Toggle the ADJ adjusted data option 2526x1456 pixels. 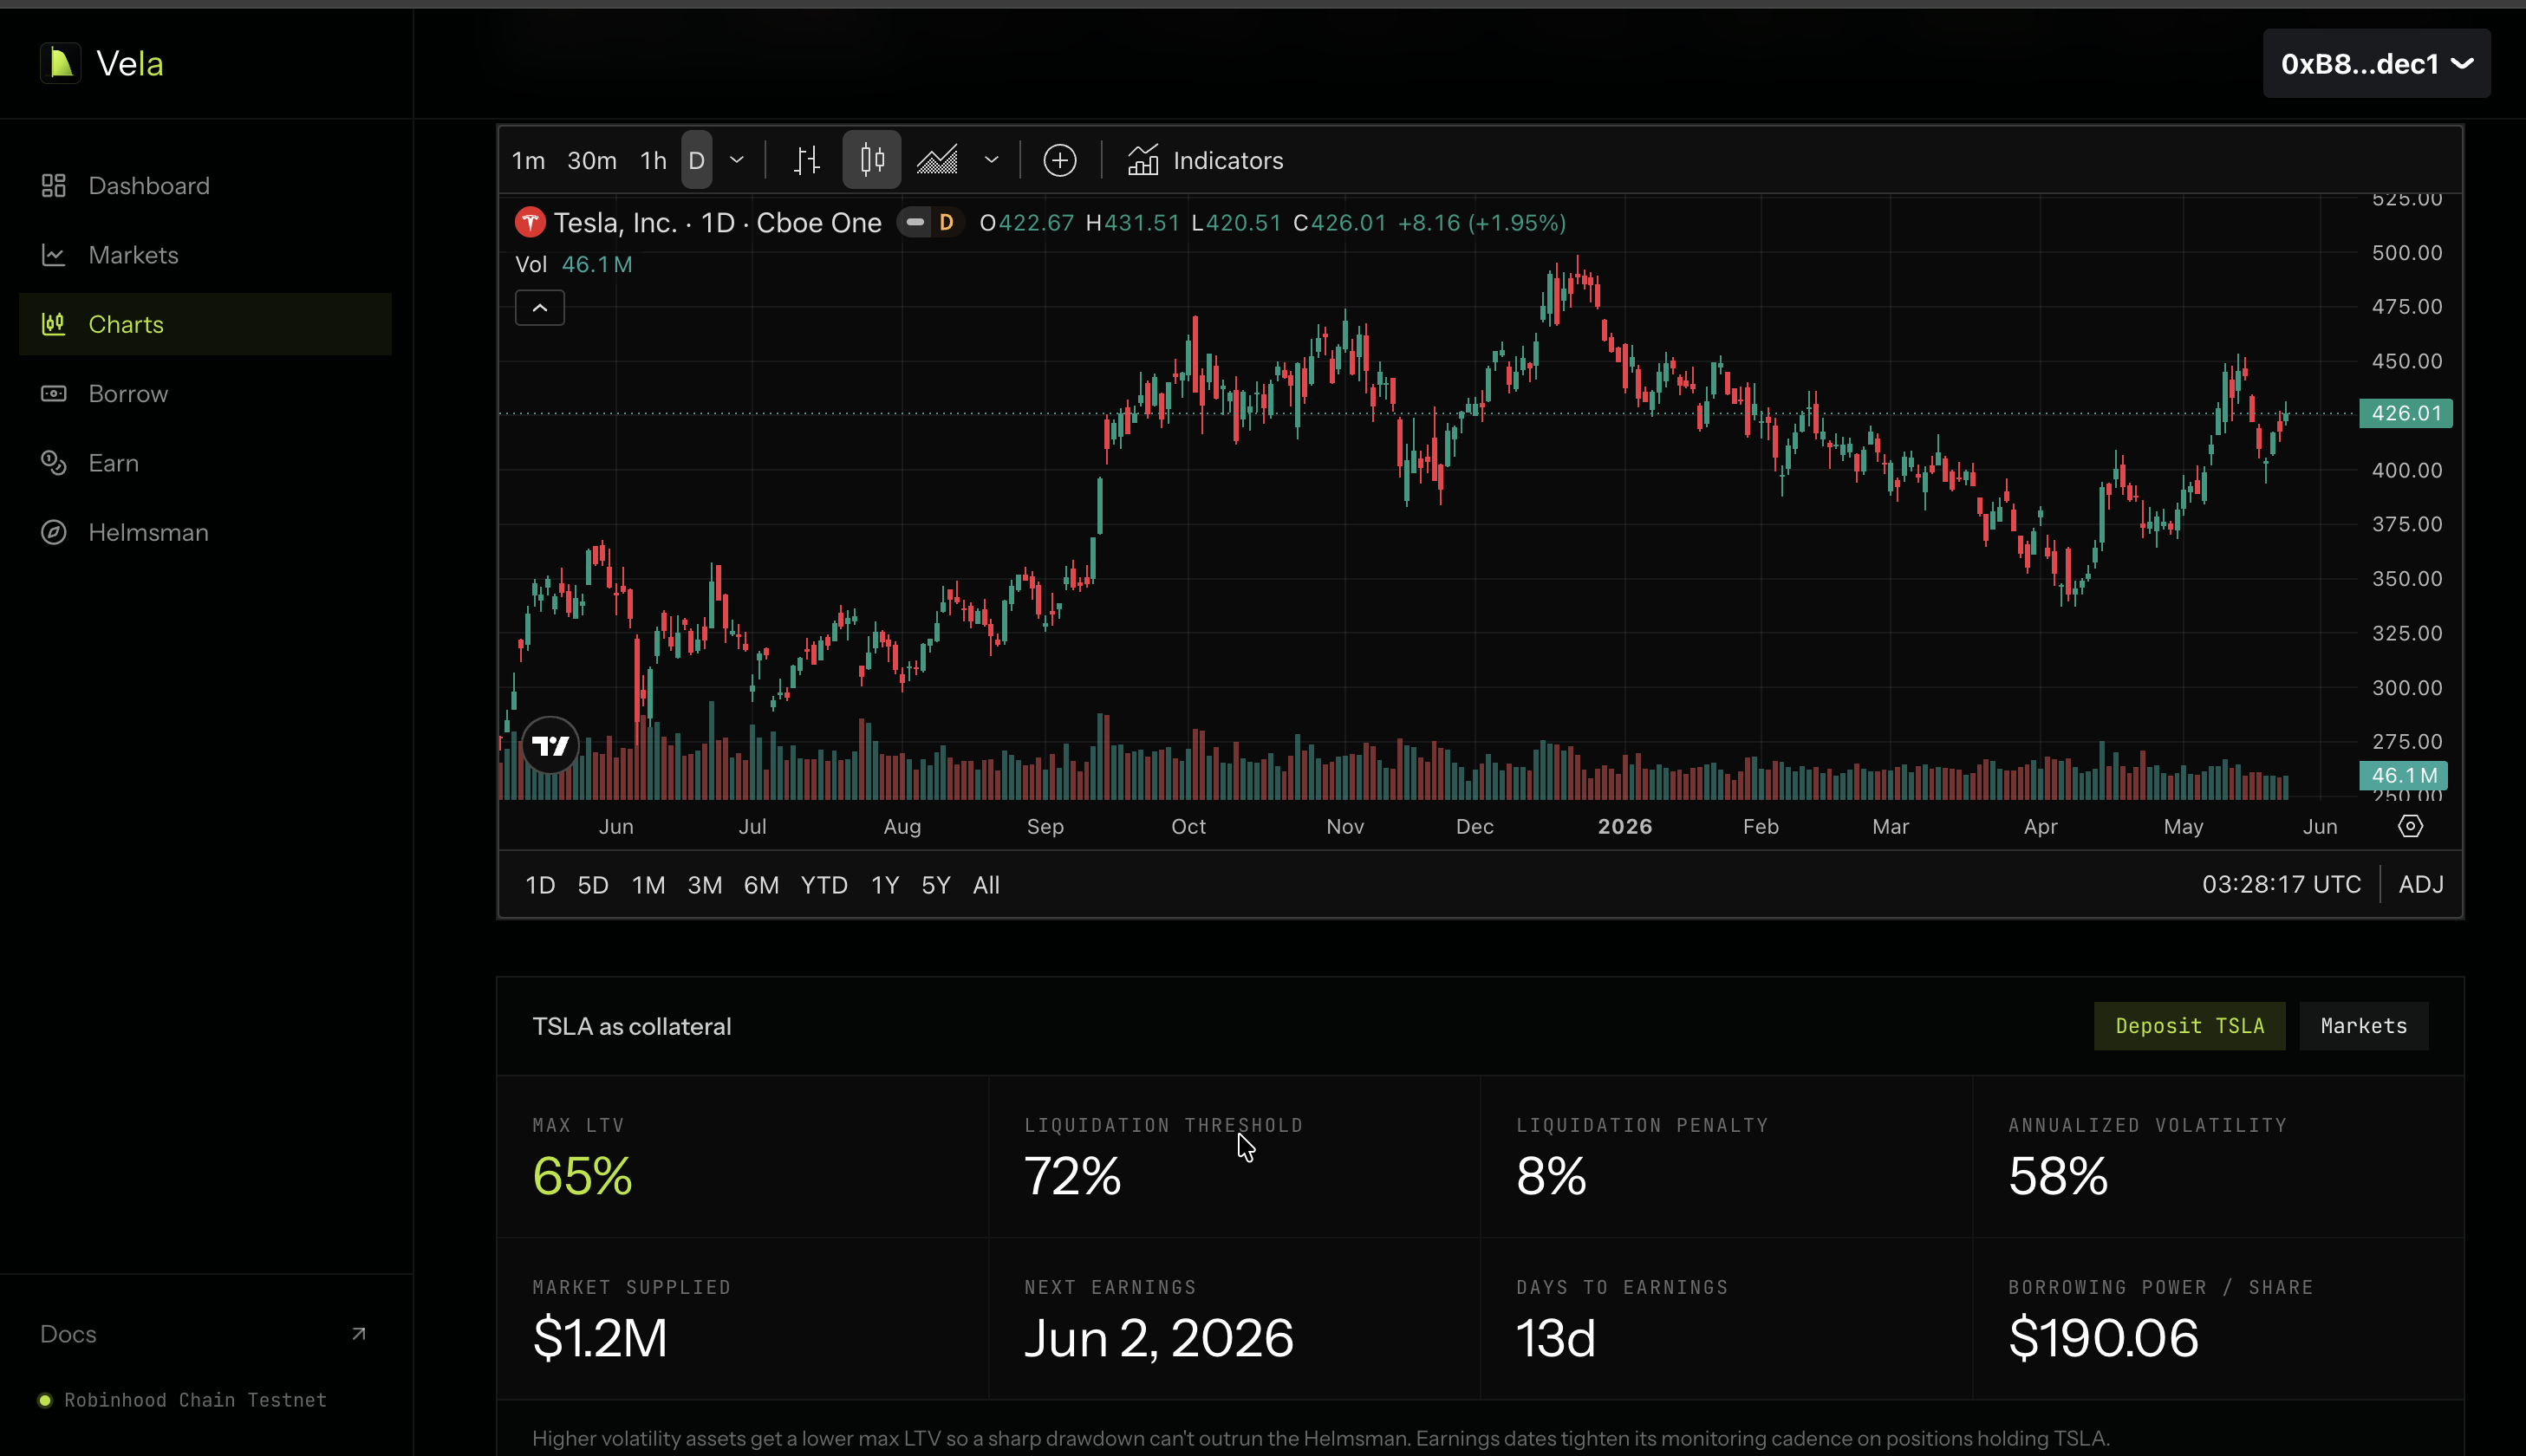click(2421, 885)
